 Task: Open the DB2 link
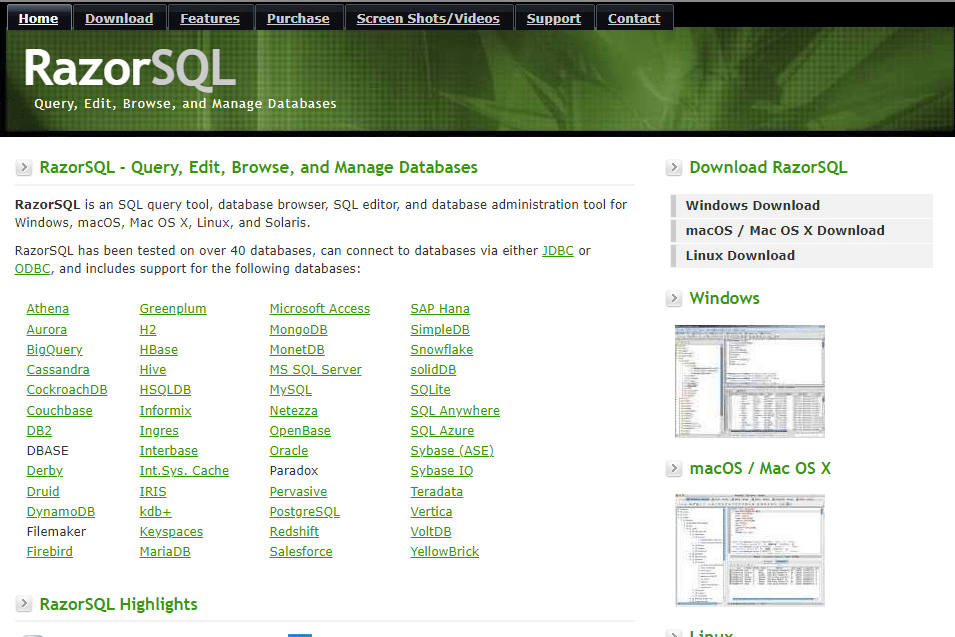click(39, 431)
